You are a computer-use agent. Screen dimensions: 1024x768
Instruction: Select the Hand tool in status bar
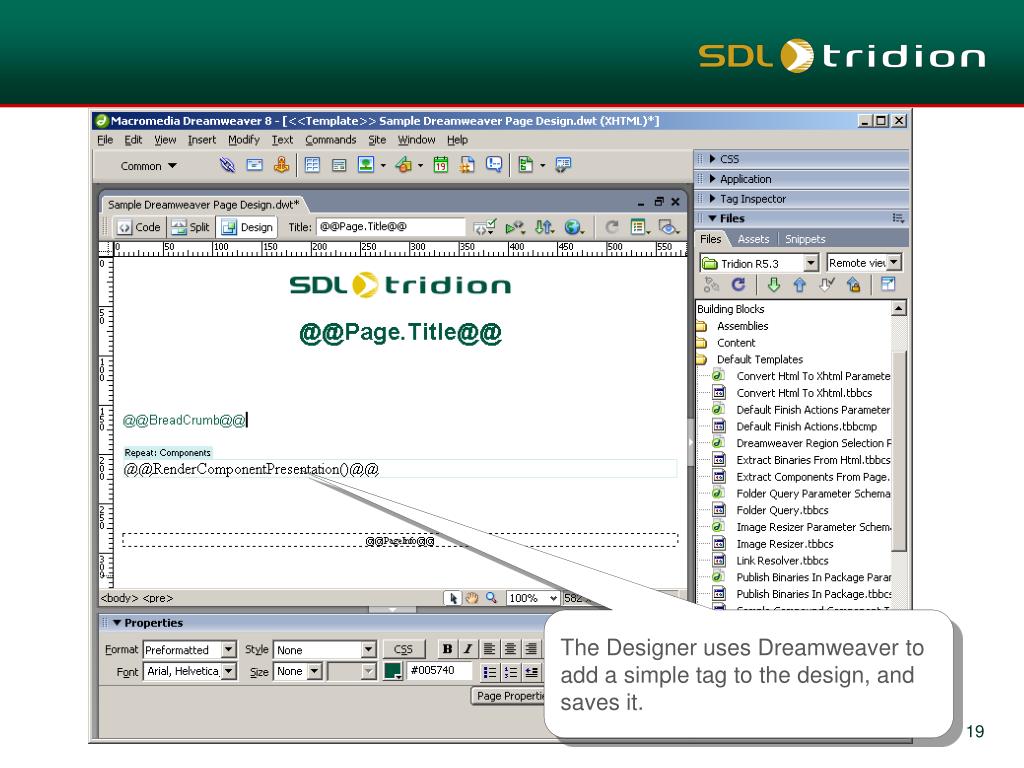click(x=472, y=598)
